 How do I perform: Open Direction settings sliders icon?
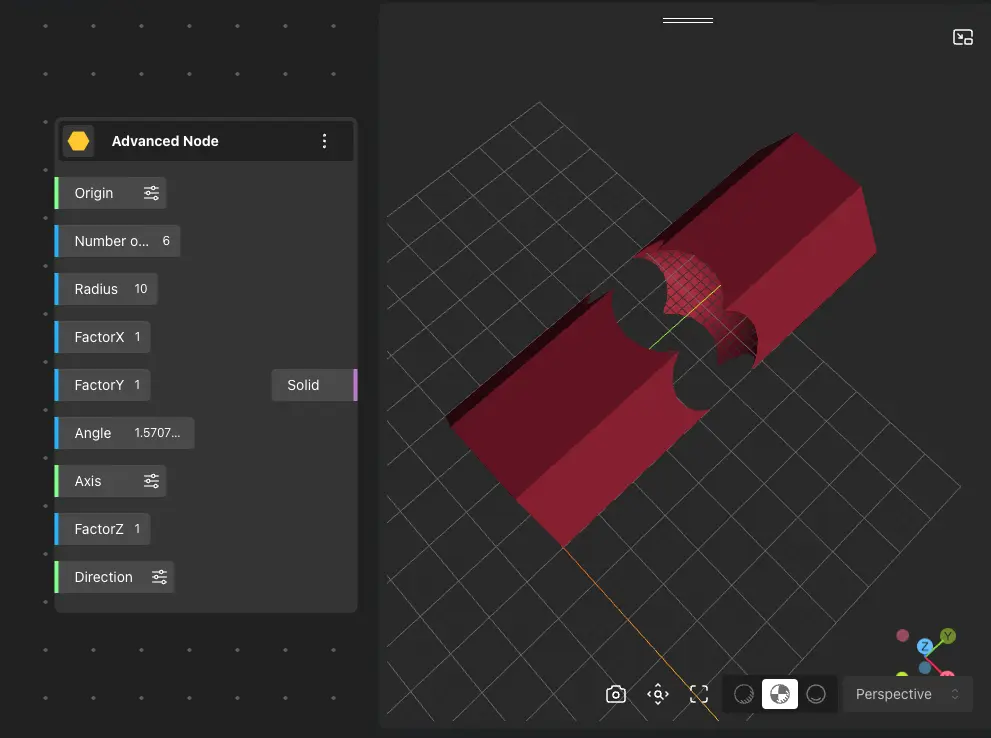point(159,577)
